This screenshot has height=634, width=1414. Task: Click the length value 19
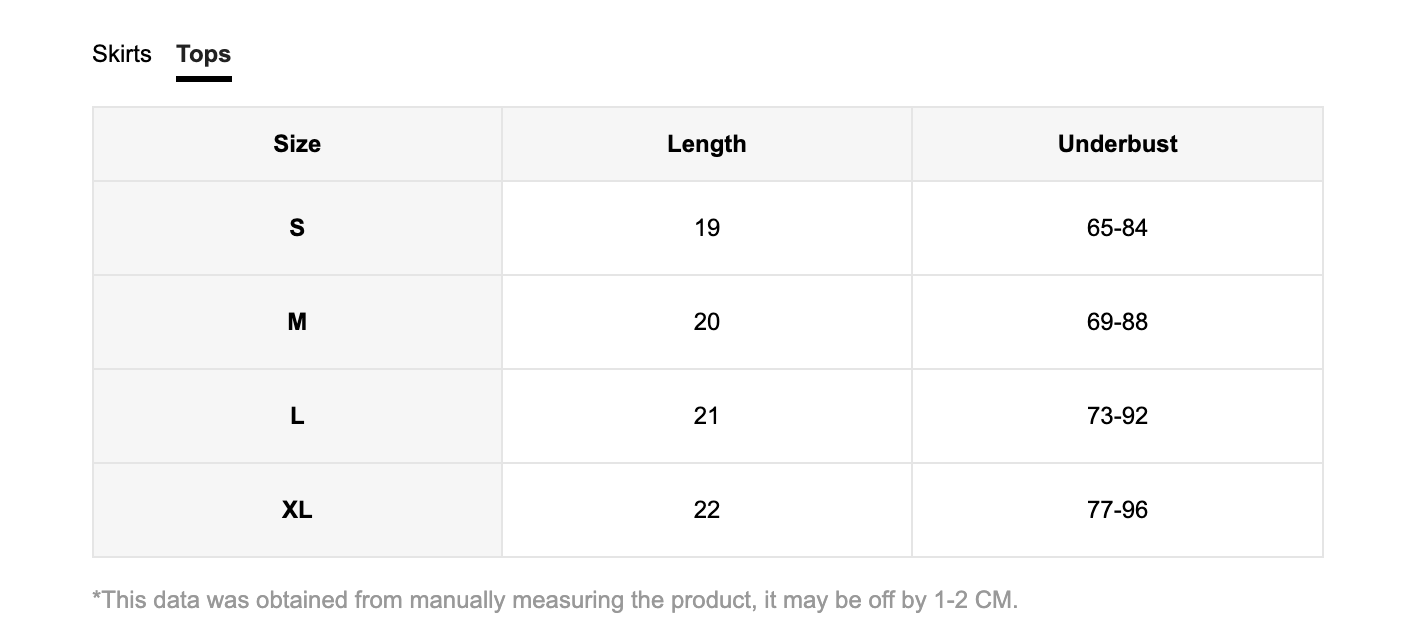tap(707, 228)
